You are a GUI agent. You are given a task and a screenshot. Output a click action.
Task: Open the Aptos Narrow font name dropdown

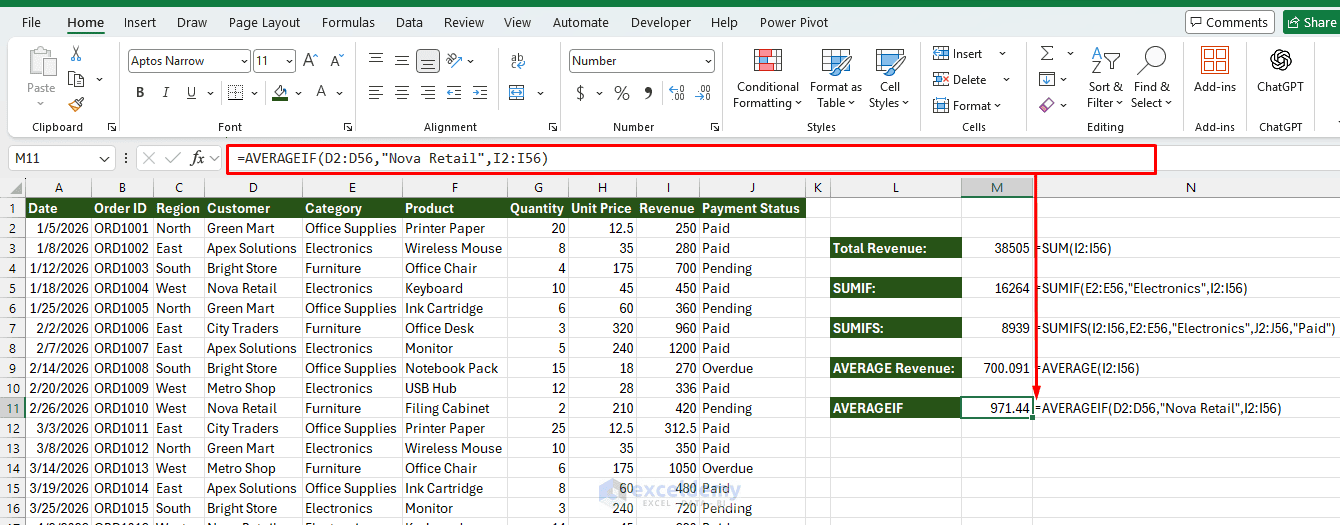tap(244, 62)
